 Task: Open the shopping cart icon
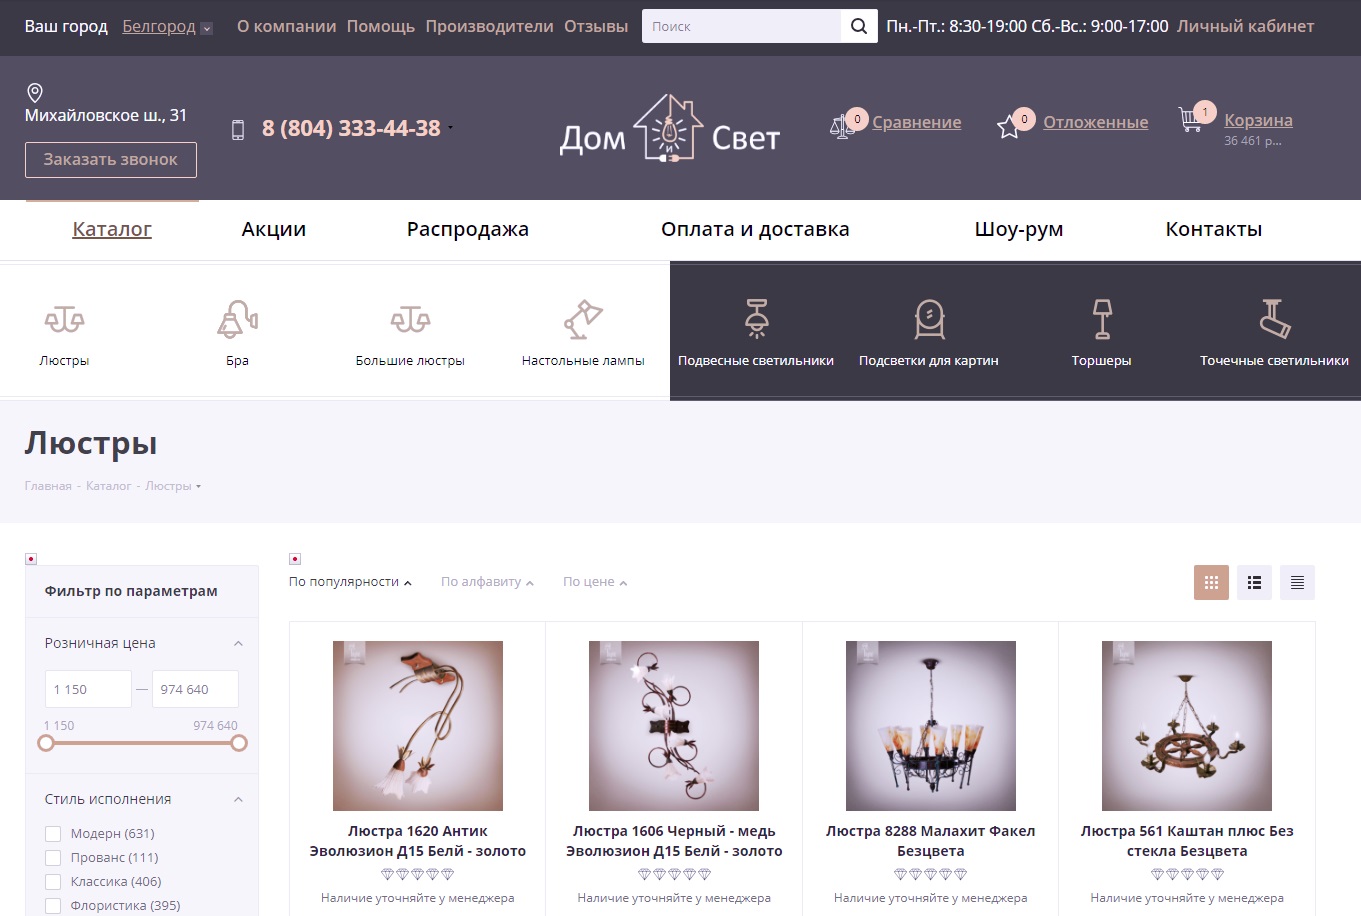click(1190, 120)
